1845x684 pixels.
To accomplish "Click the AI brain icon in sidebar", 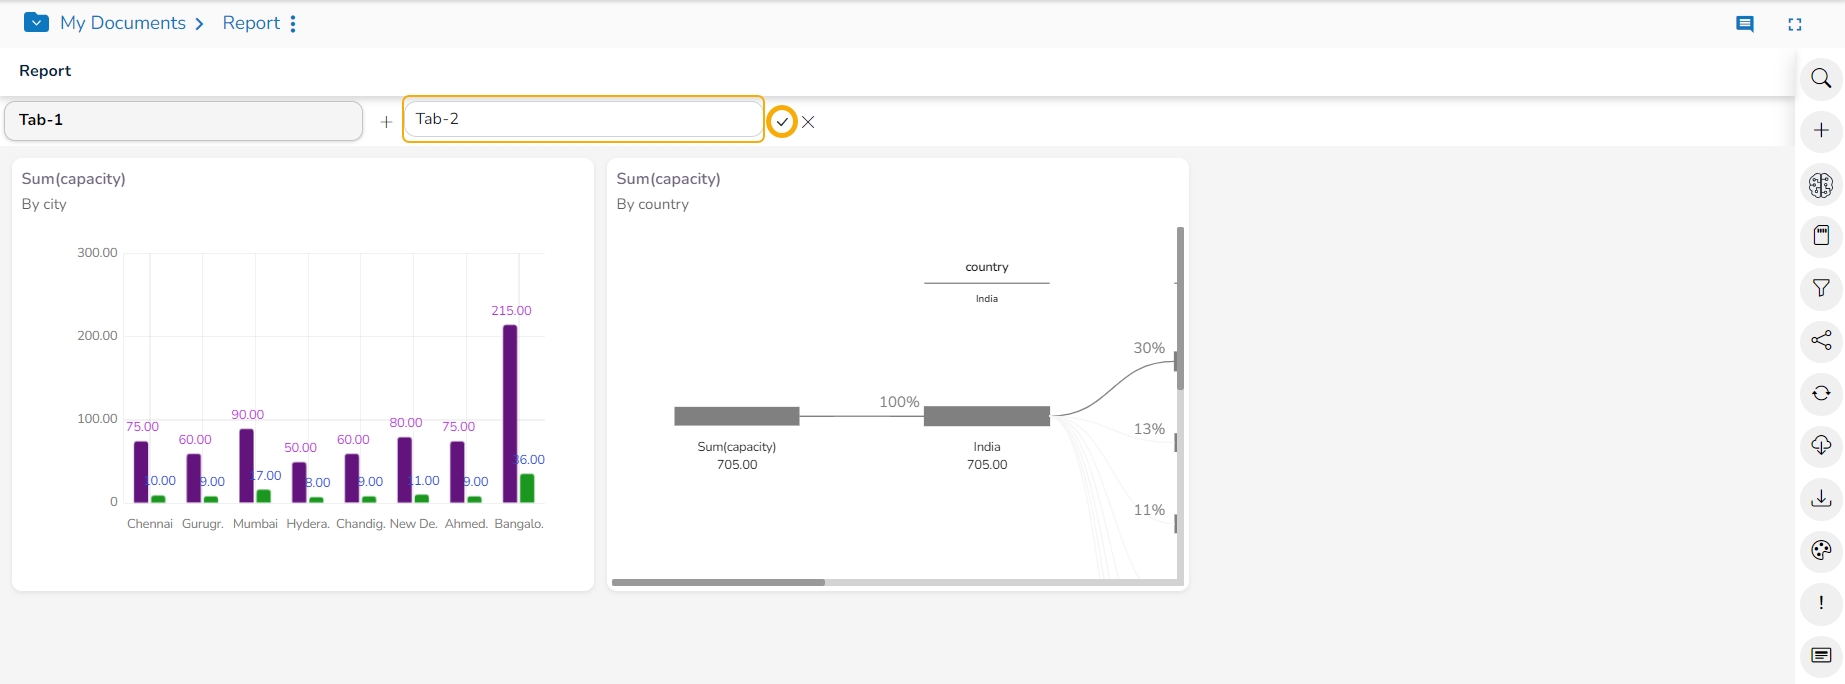I will (x=1821, y=185).
